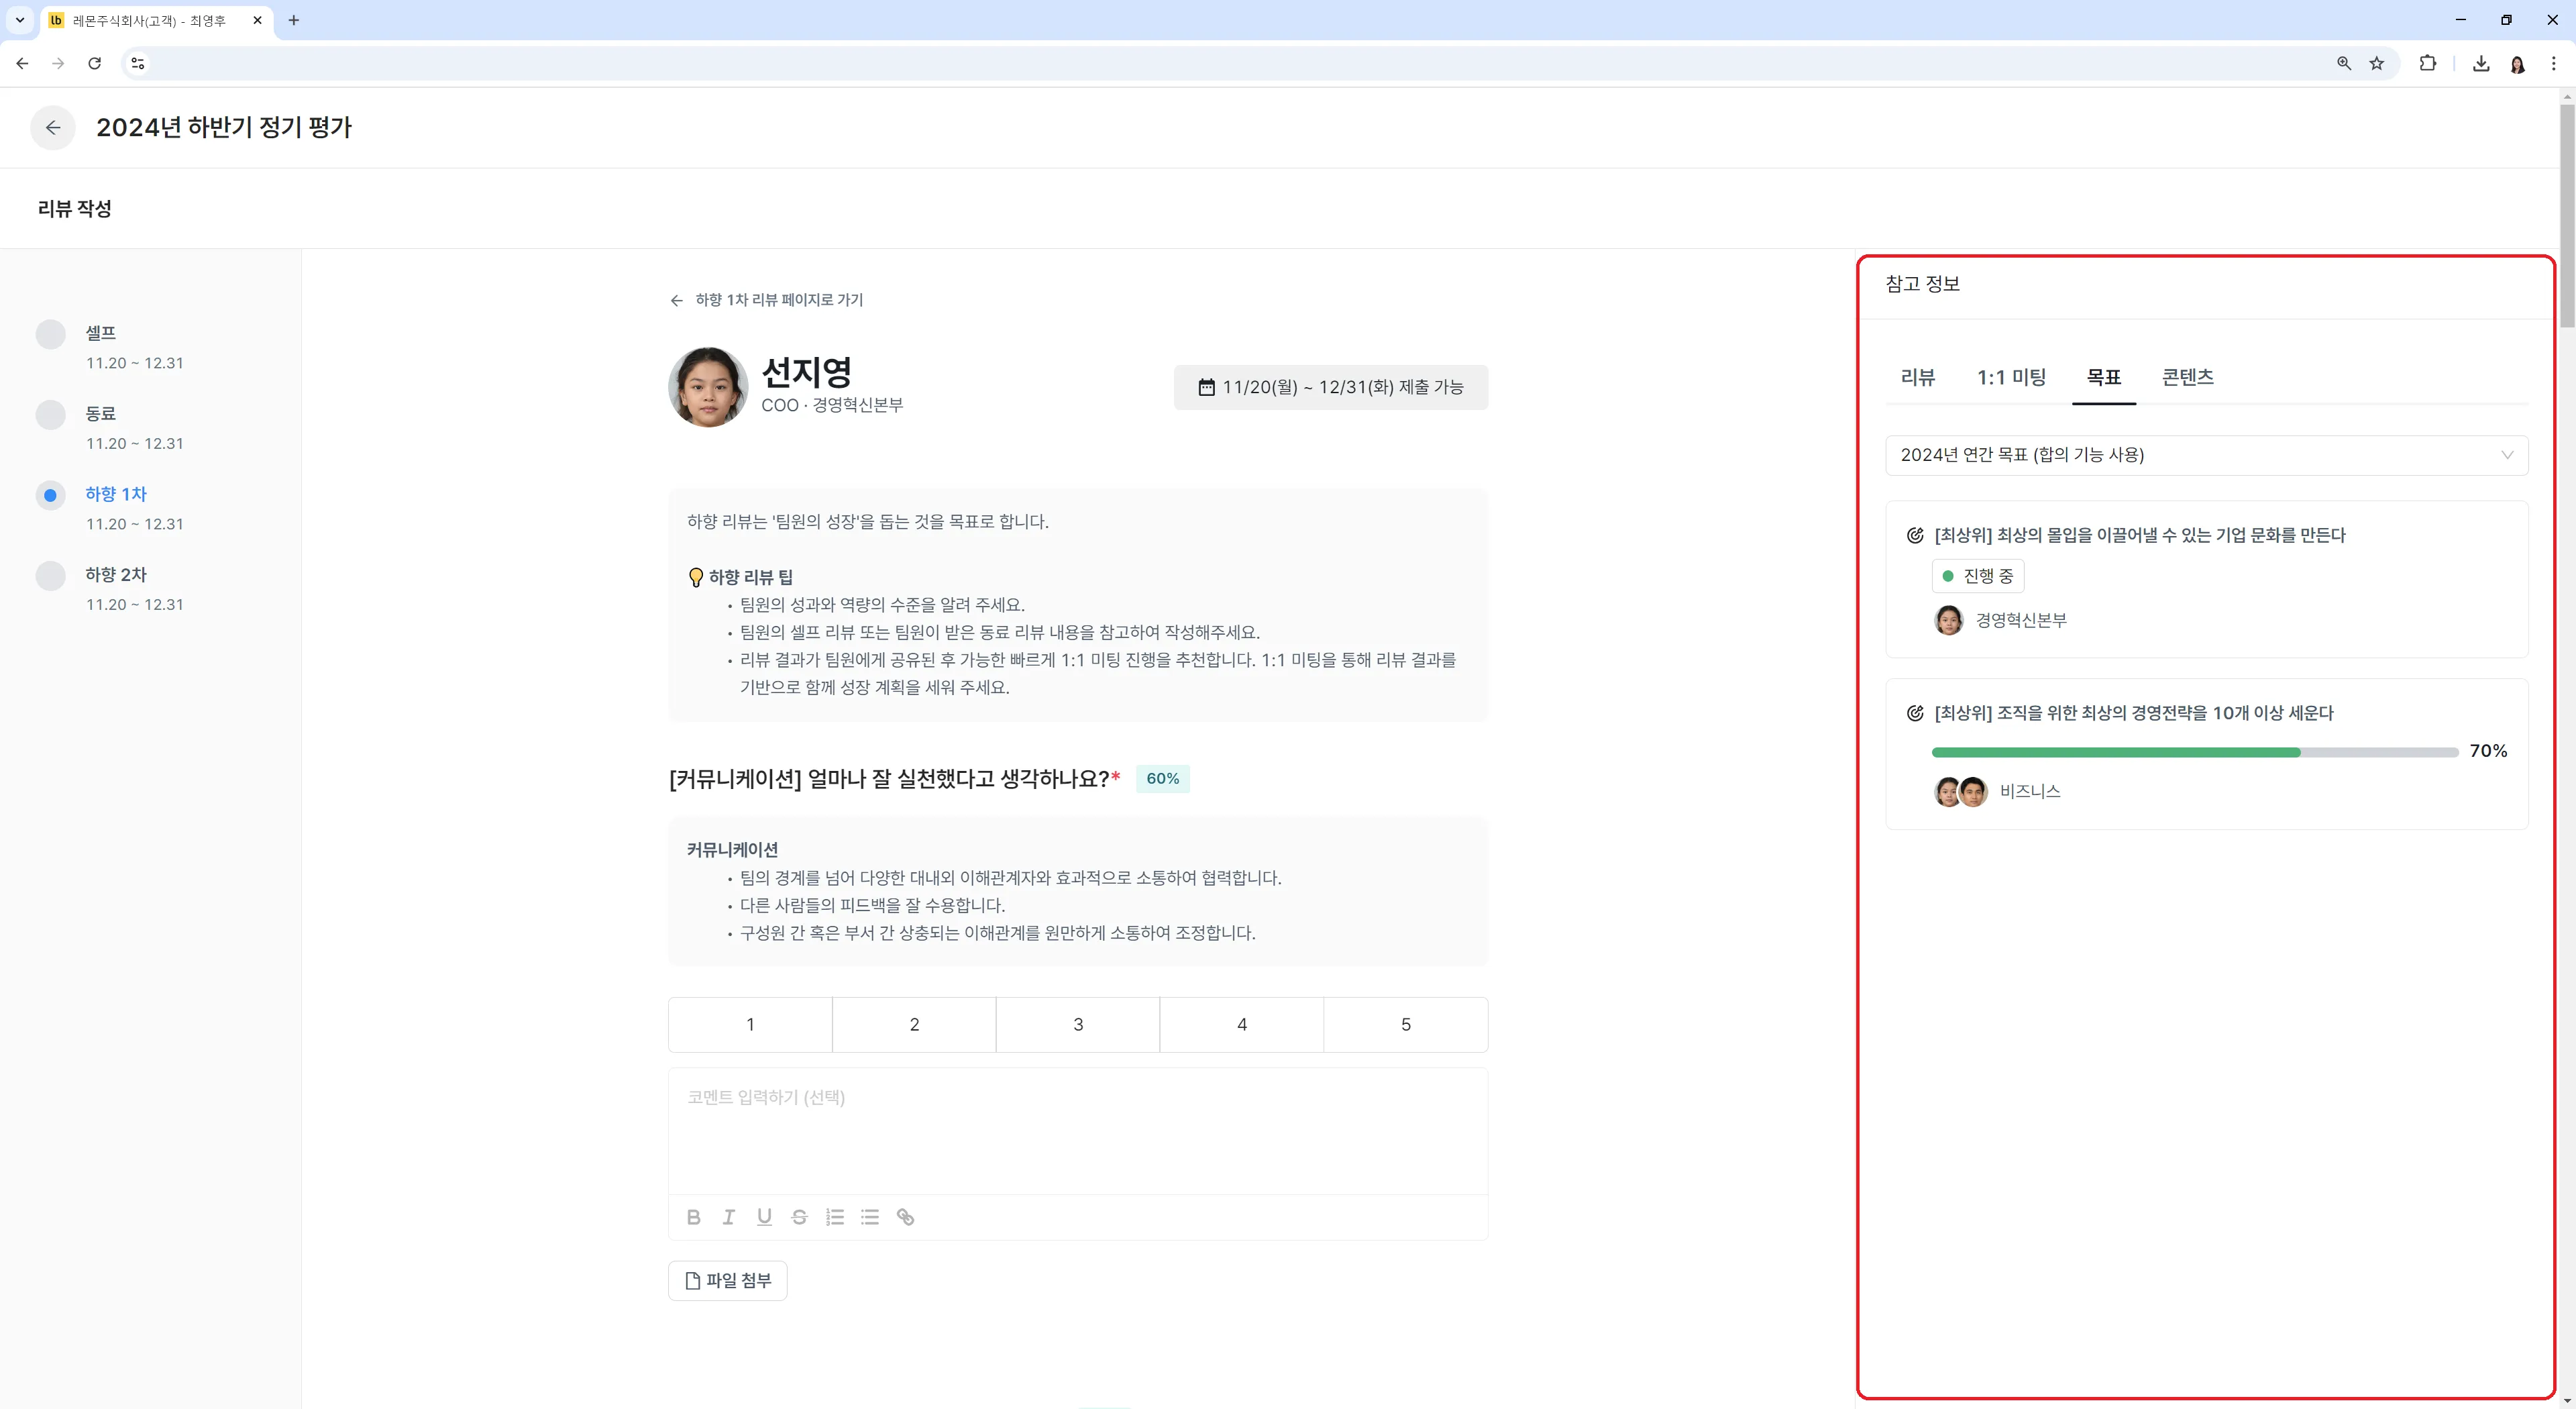The height and width of the screenshot is (1409, 2576).
Task: Select the 동료 review step
Action: click(110, 427)
